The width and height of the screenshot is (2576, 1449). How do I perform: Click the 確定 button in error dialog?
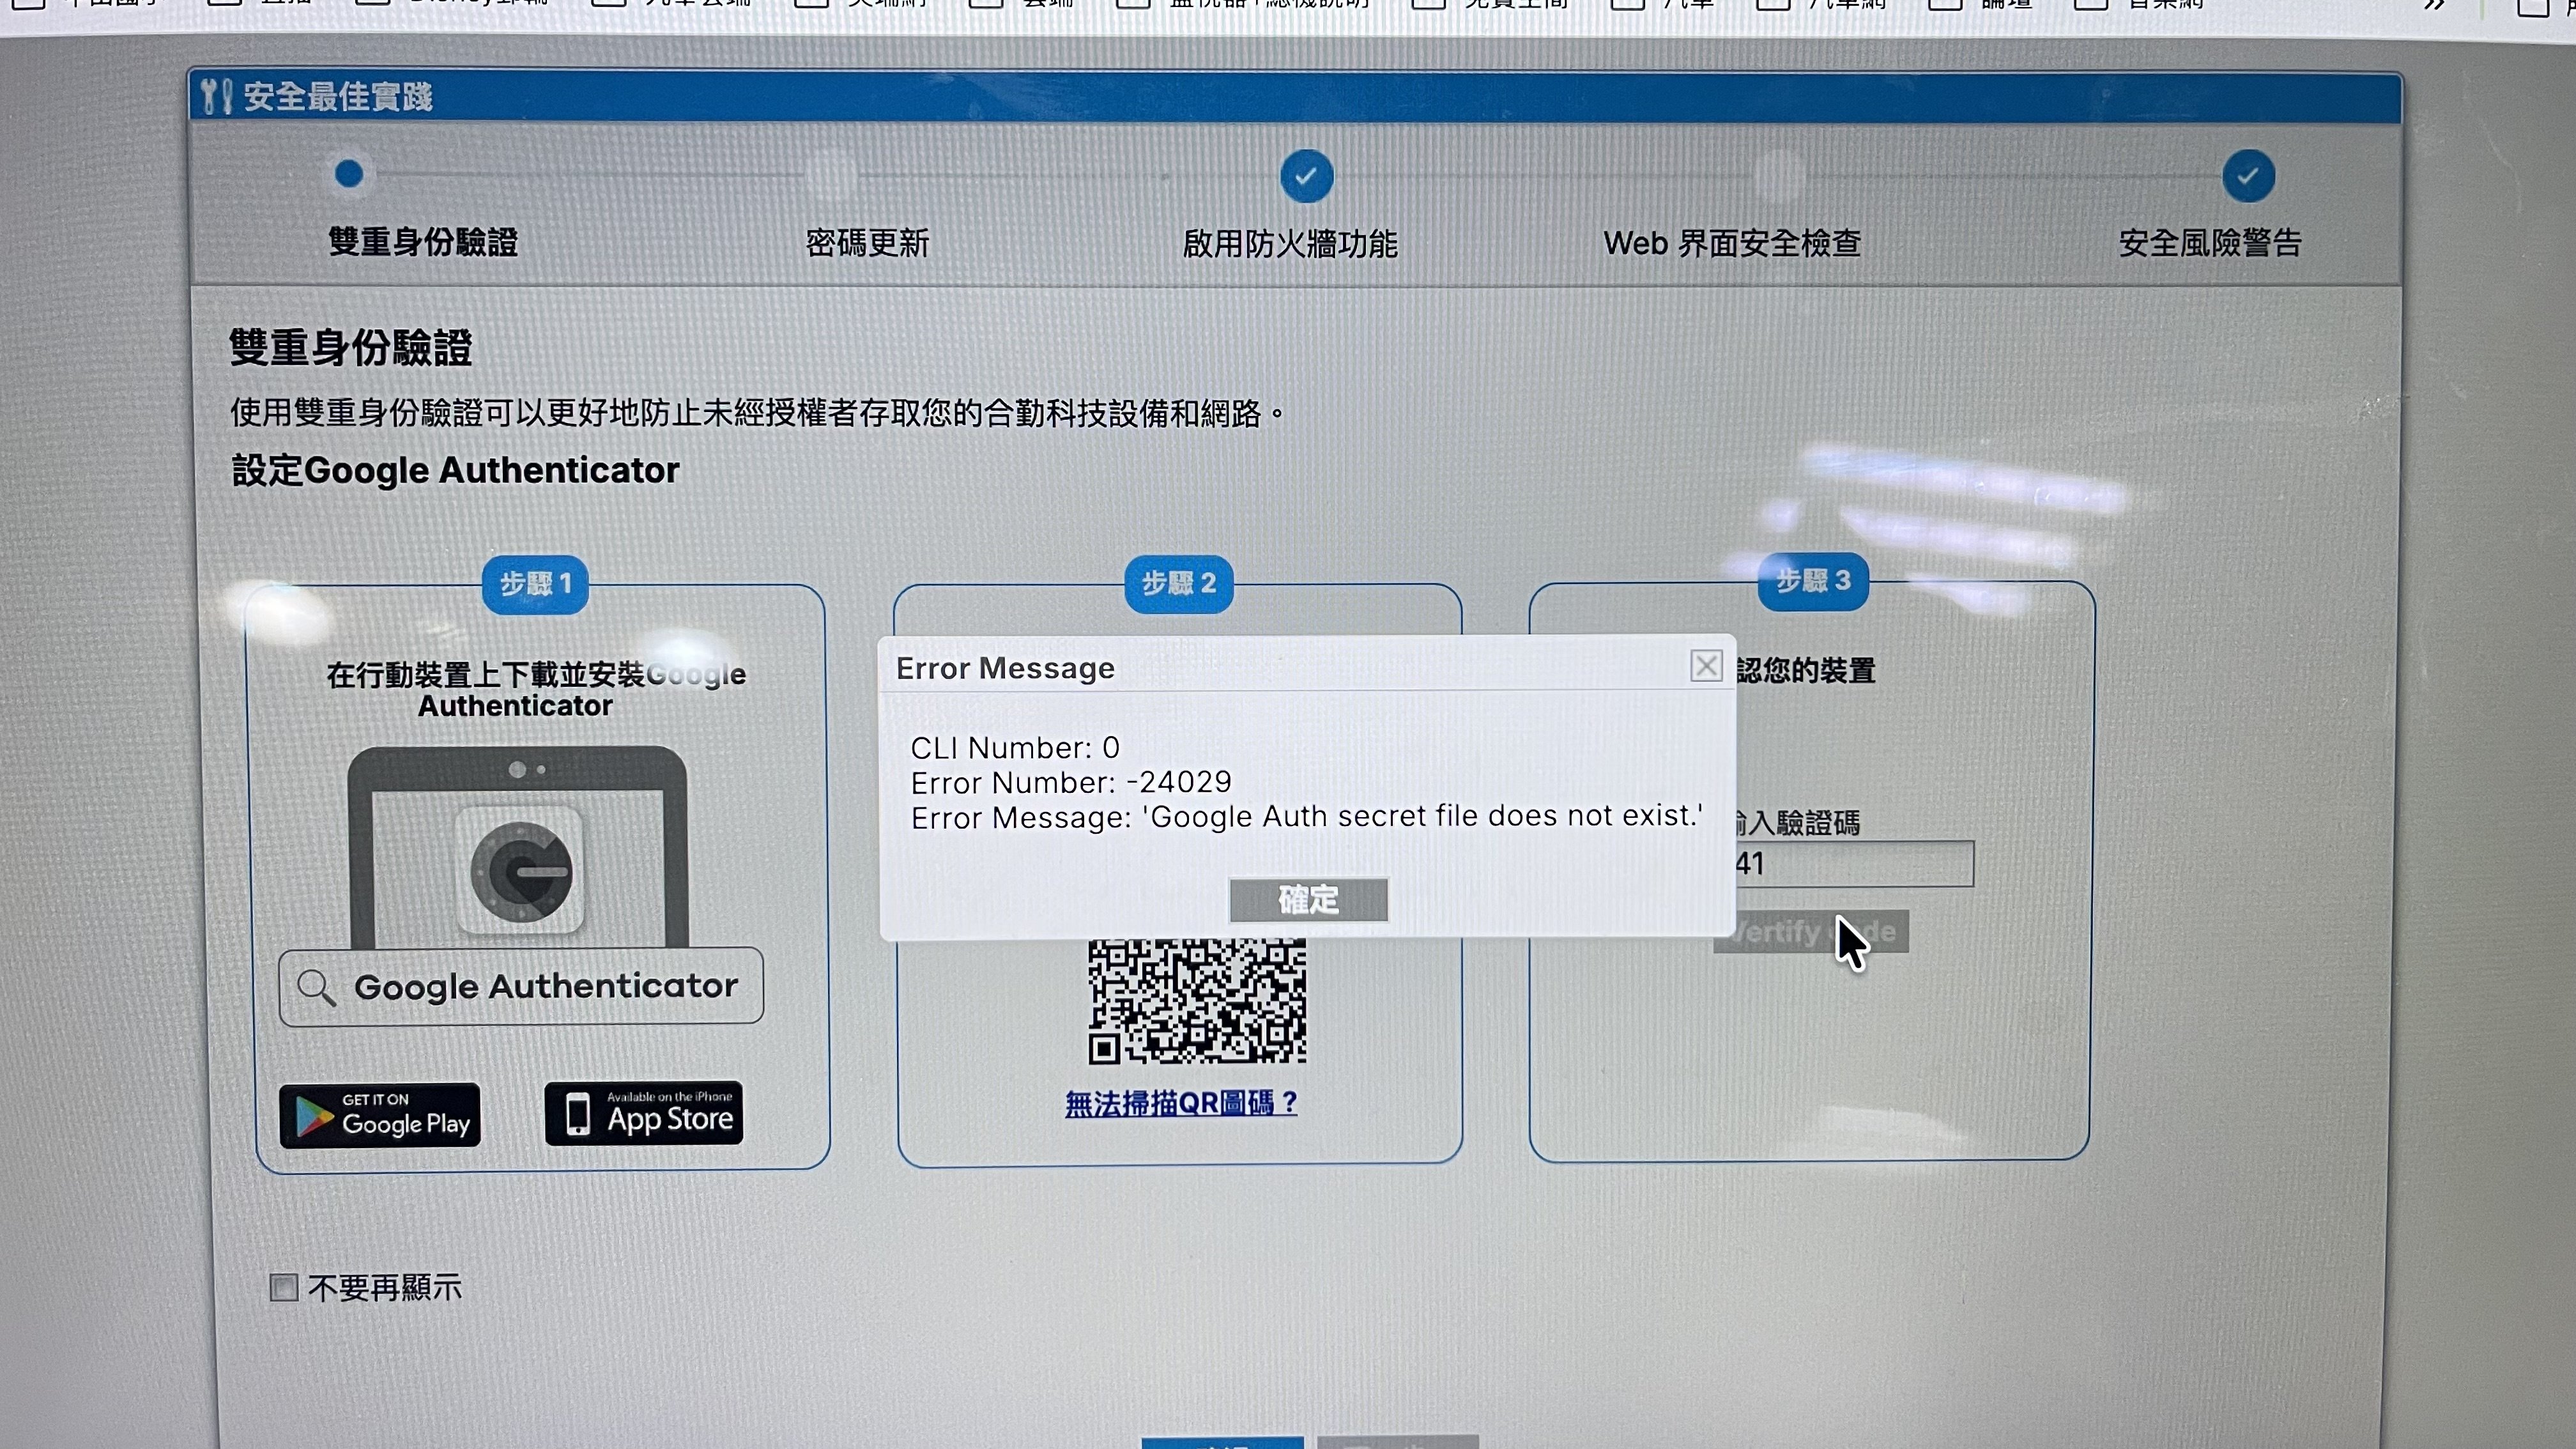1308,900
